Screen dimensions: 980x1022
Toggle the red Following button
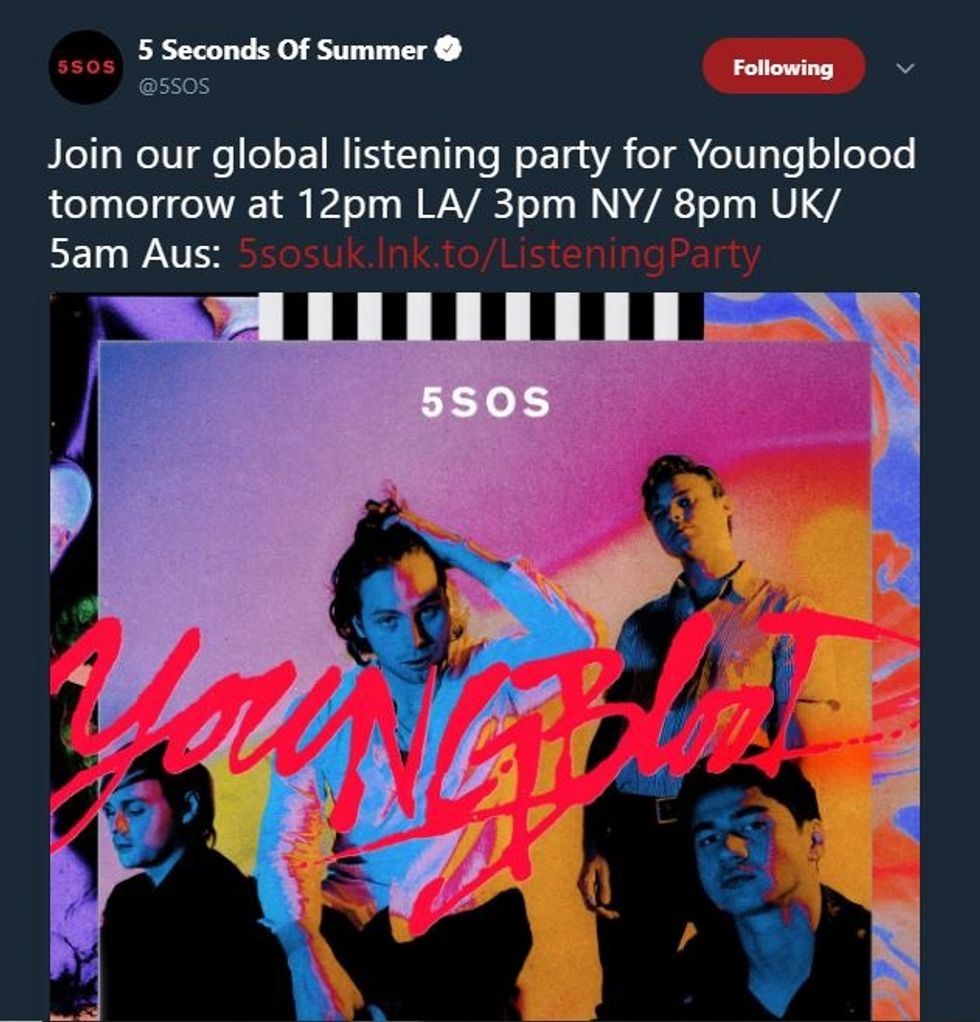tap(783, 66)
